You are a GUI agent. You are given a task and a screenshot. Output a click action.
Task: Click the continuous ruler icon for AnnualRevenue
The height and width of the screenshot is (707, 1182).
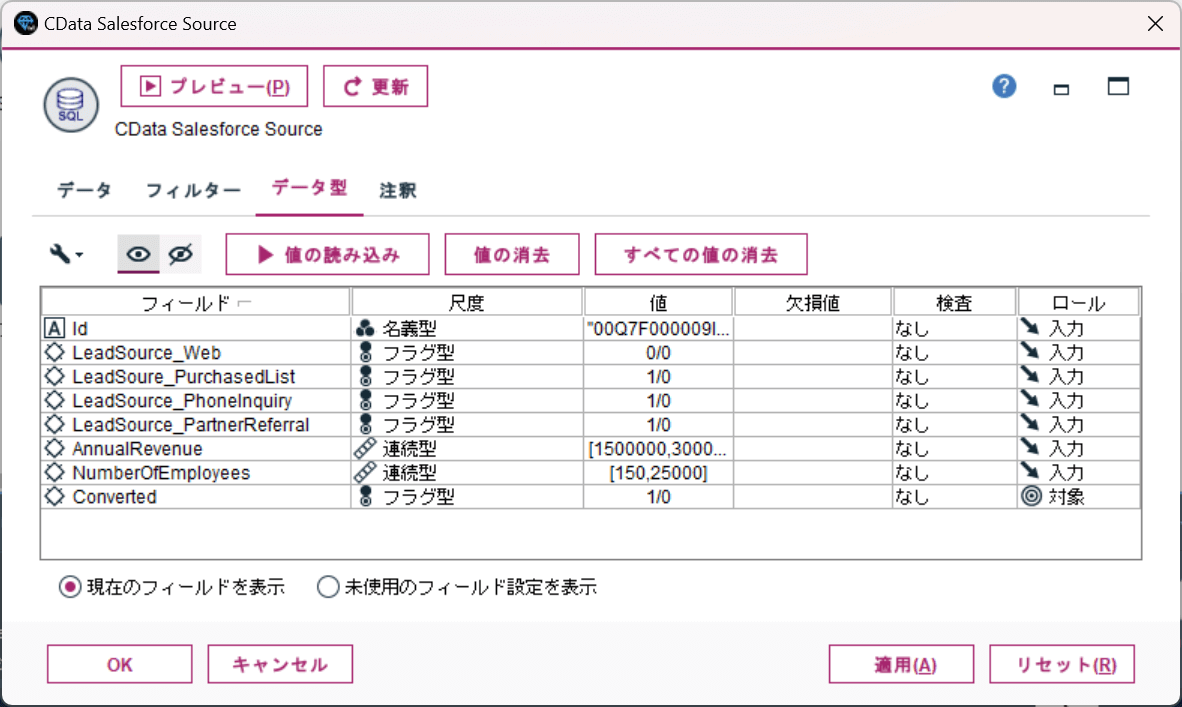(365, 448)
